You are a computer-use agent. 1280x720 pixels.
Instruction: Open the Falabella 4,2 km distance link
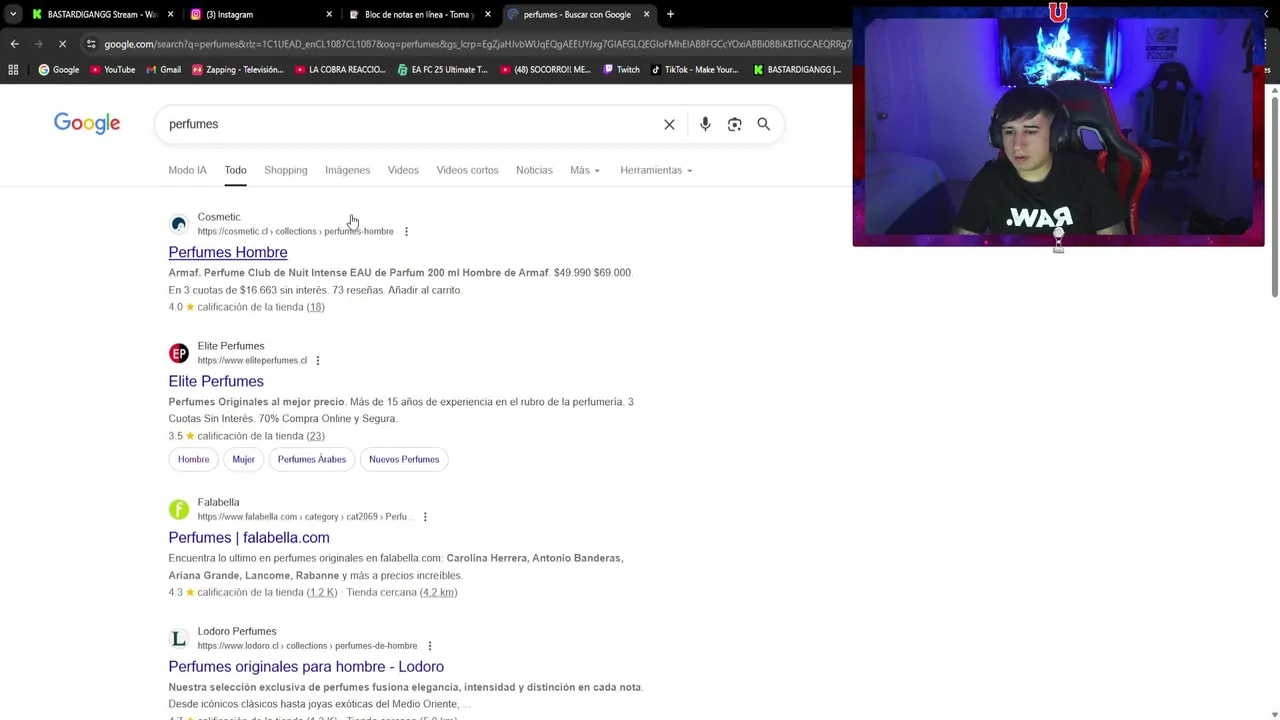pos(438,592)
